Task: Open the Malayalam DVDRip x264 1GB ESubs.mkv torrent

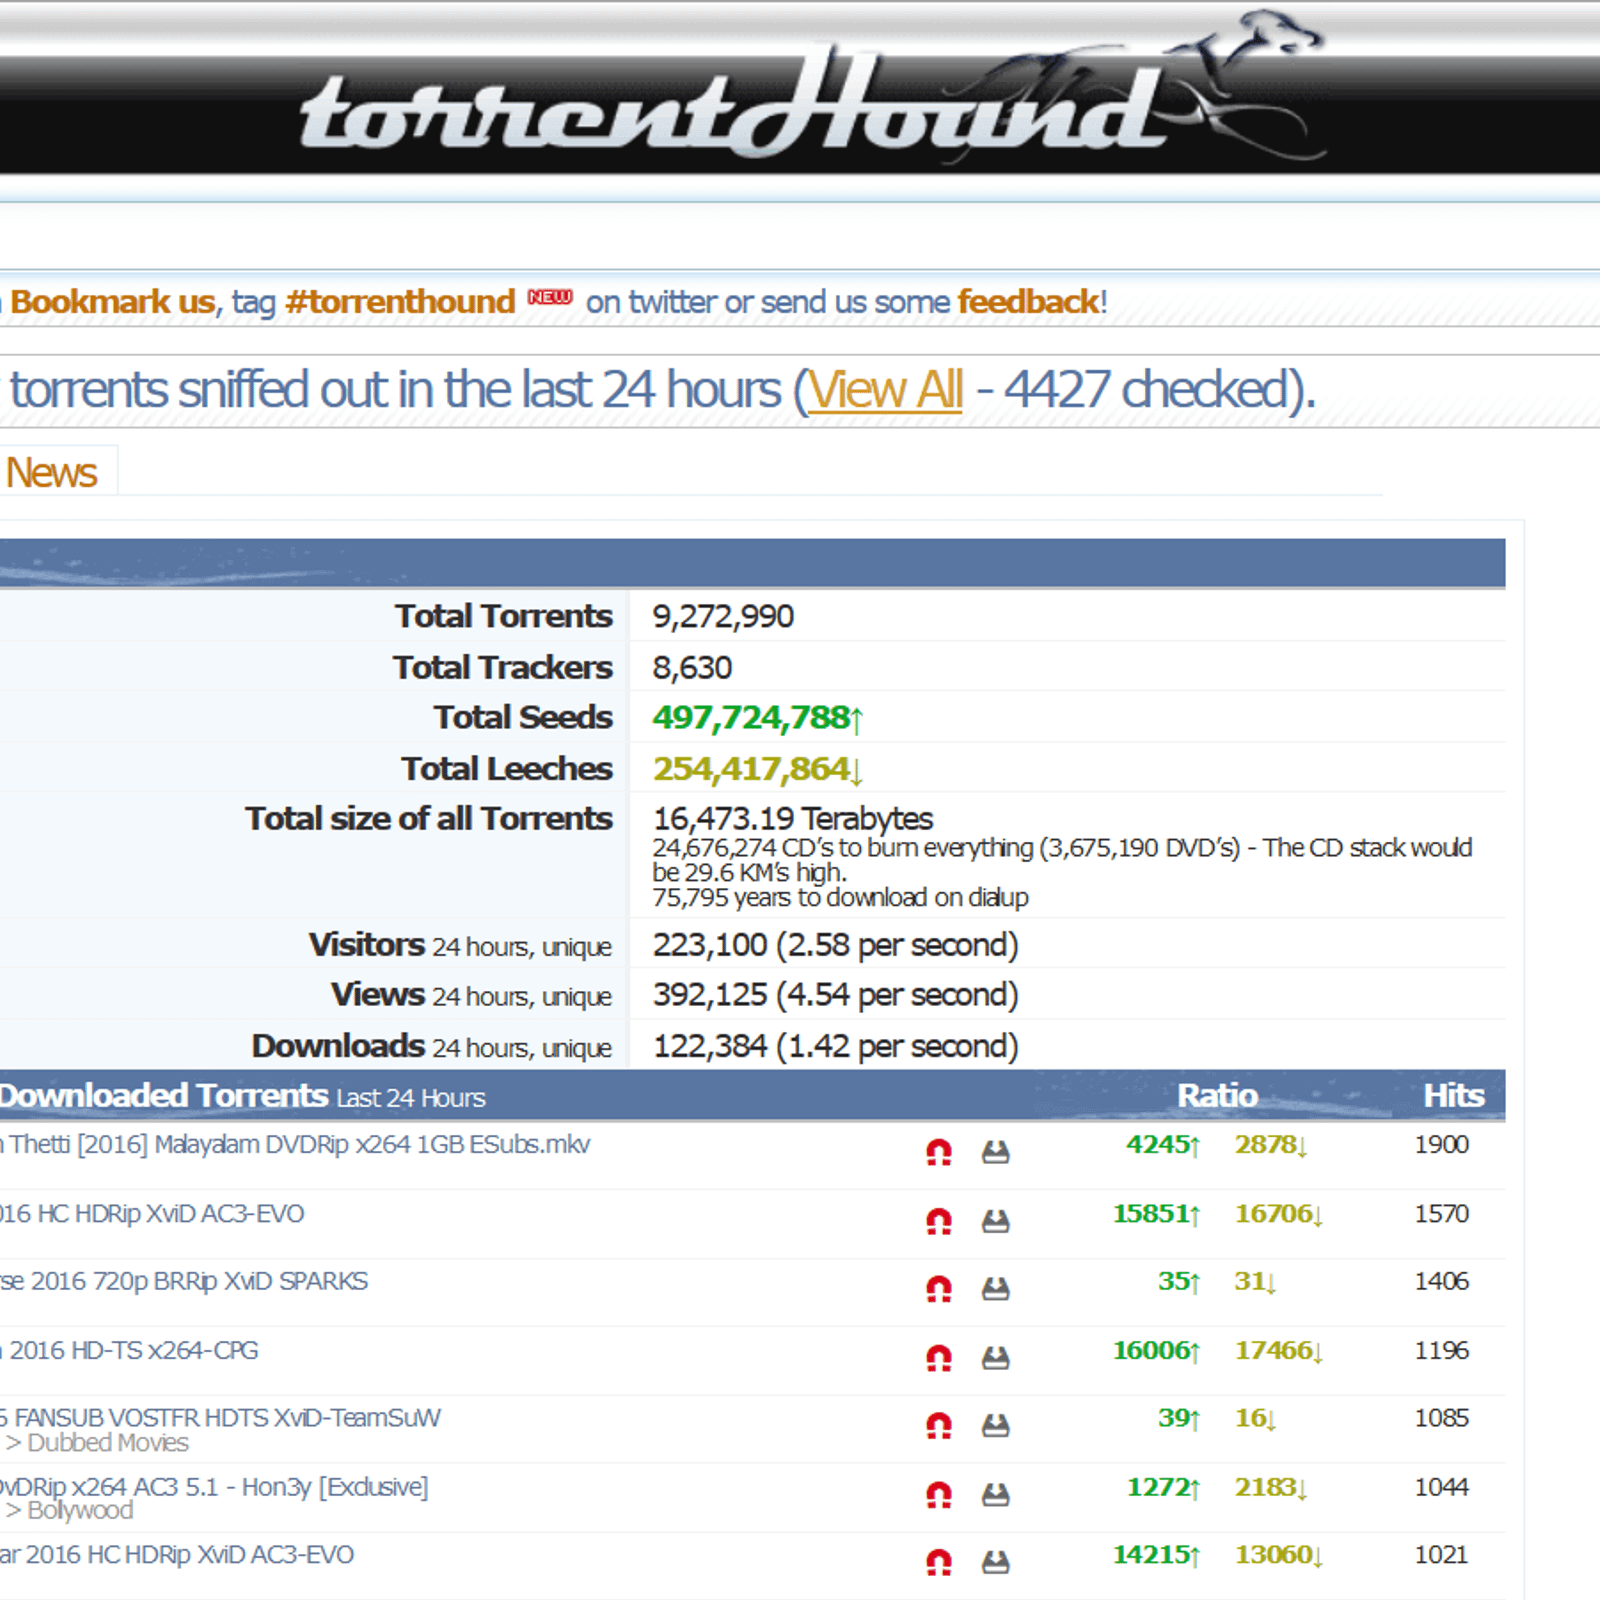Action: (296, 1144)
